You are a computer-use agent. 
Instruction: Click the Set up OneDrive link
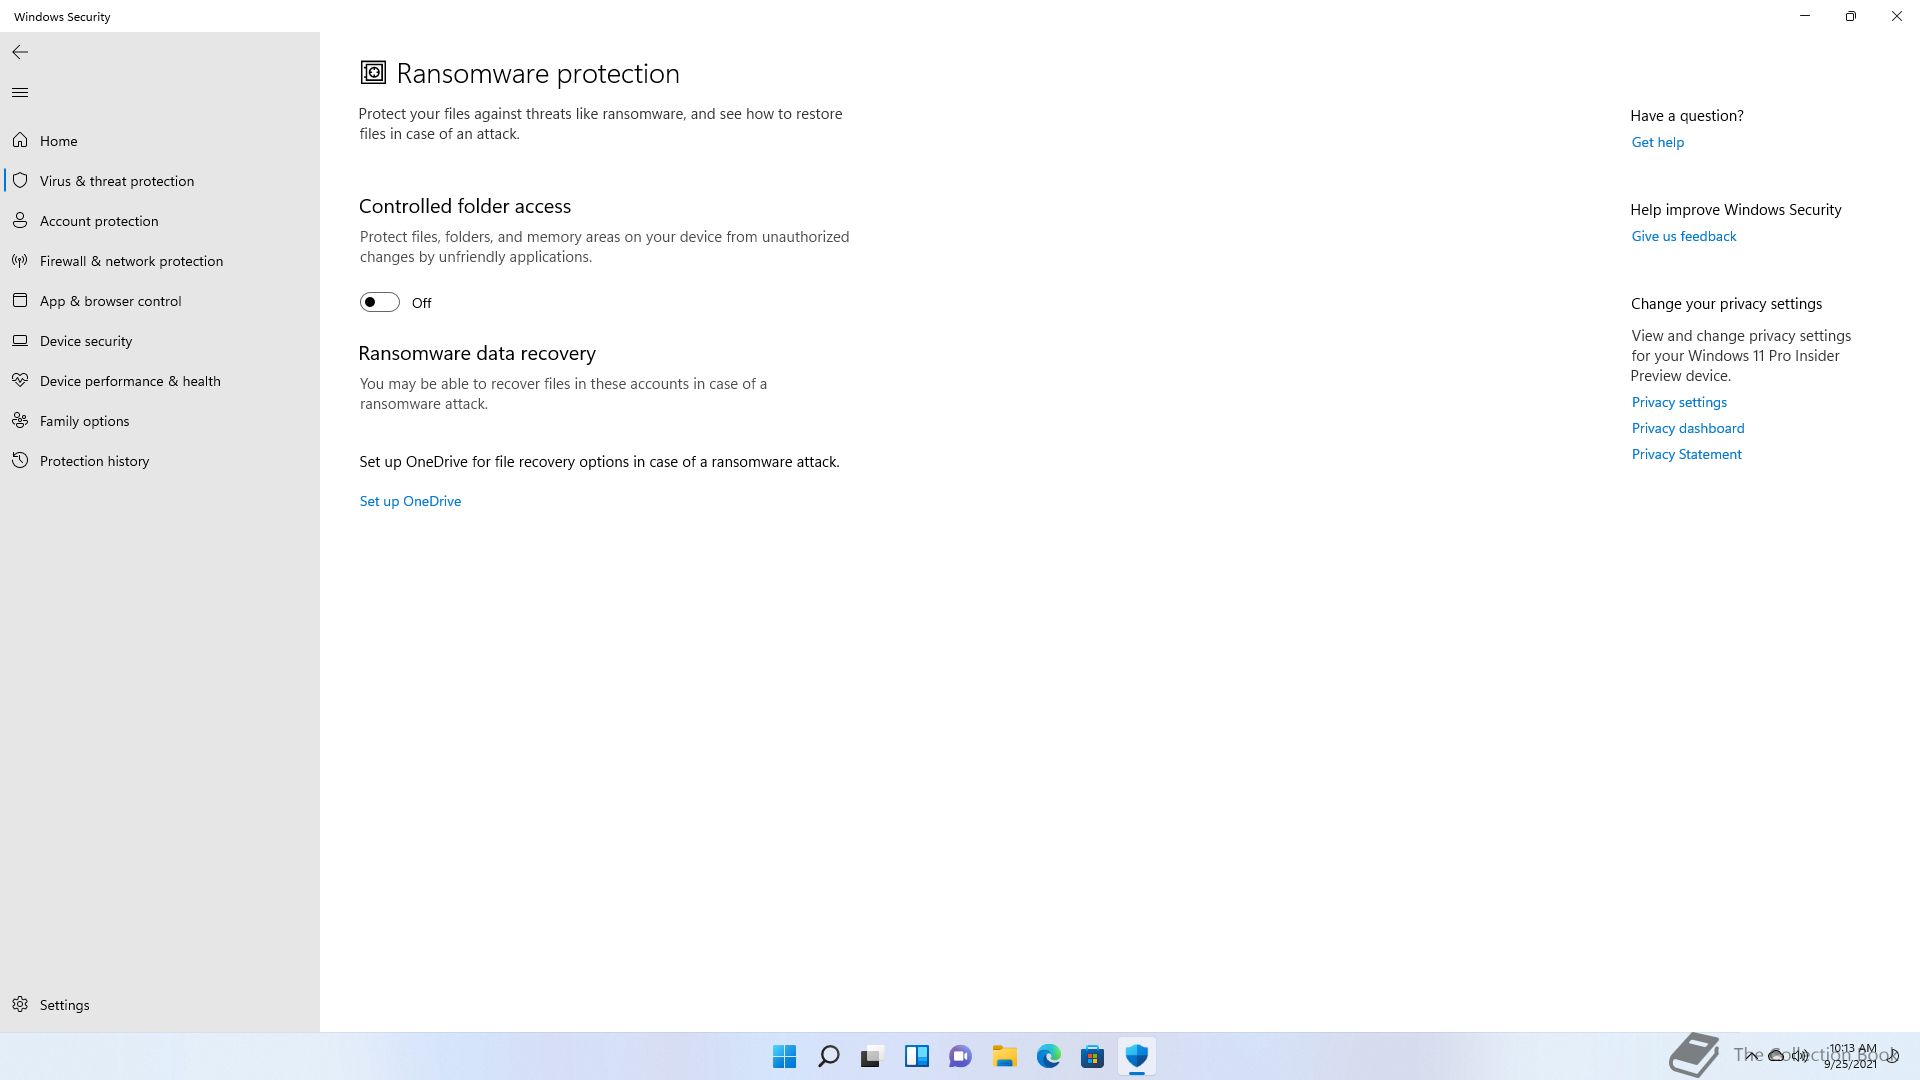410,501
